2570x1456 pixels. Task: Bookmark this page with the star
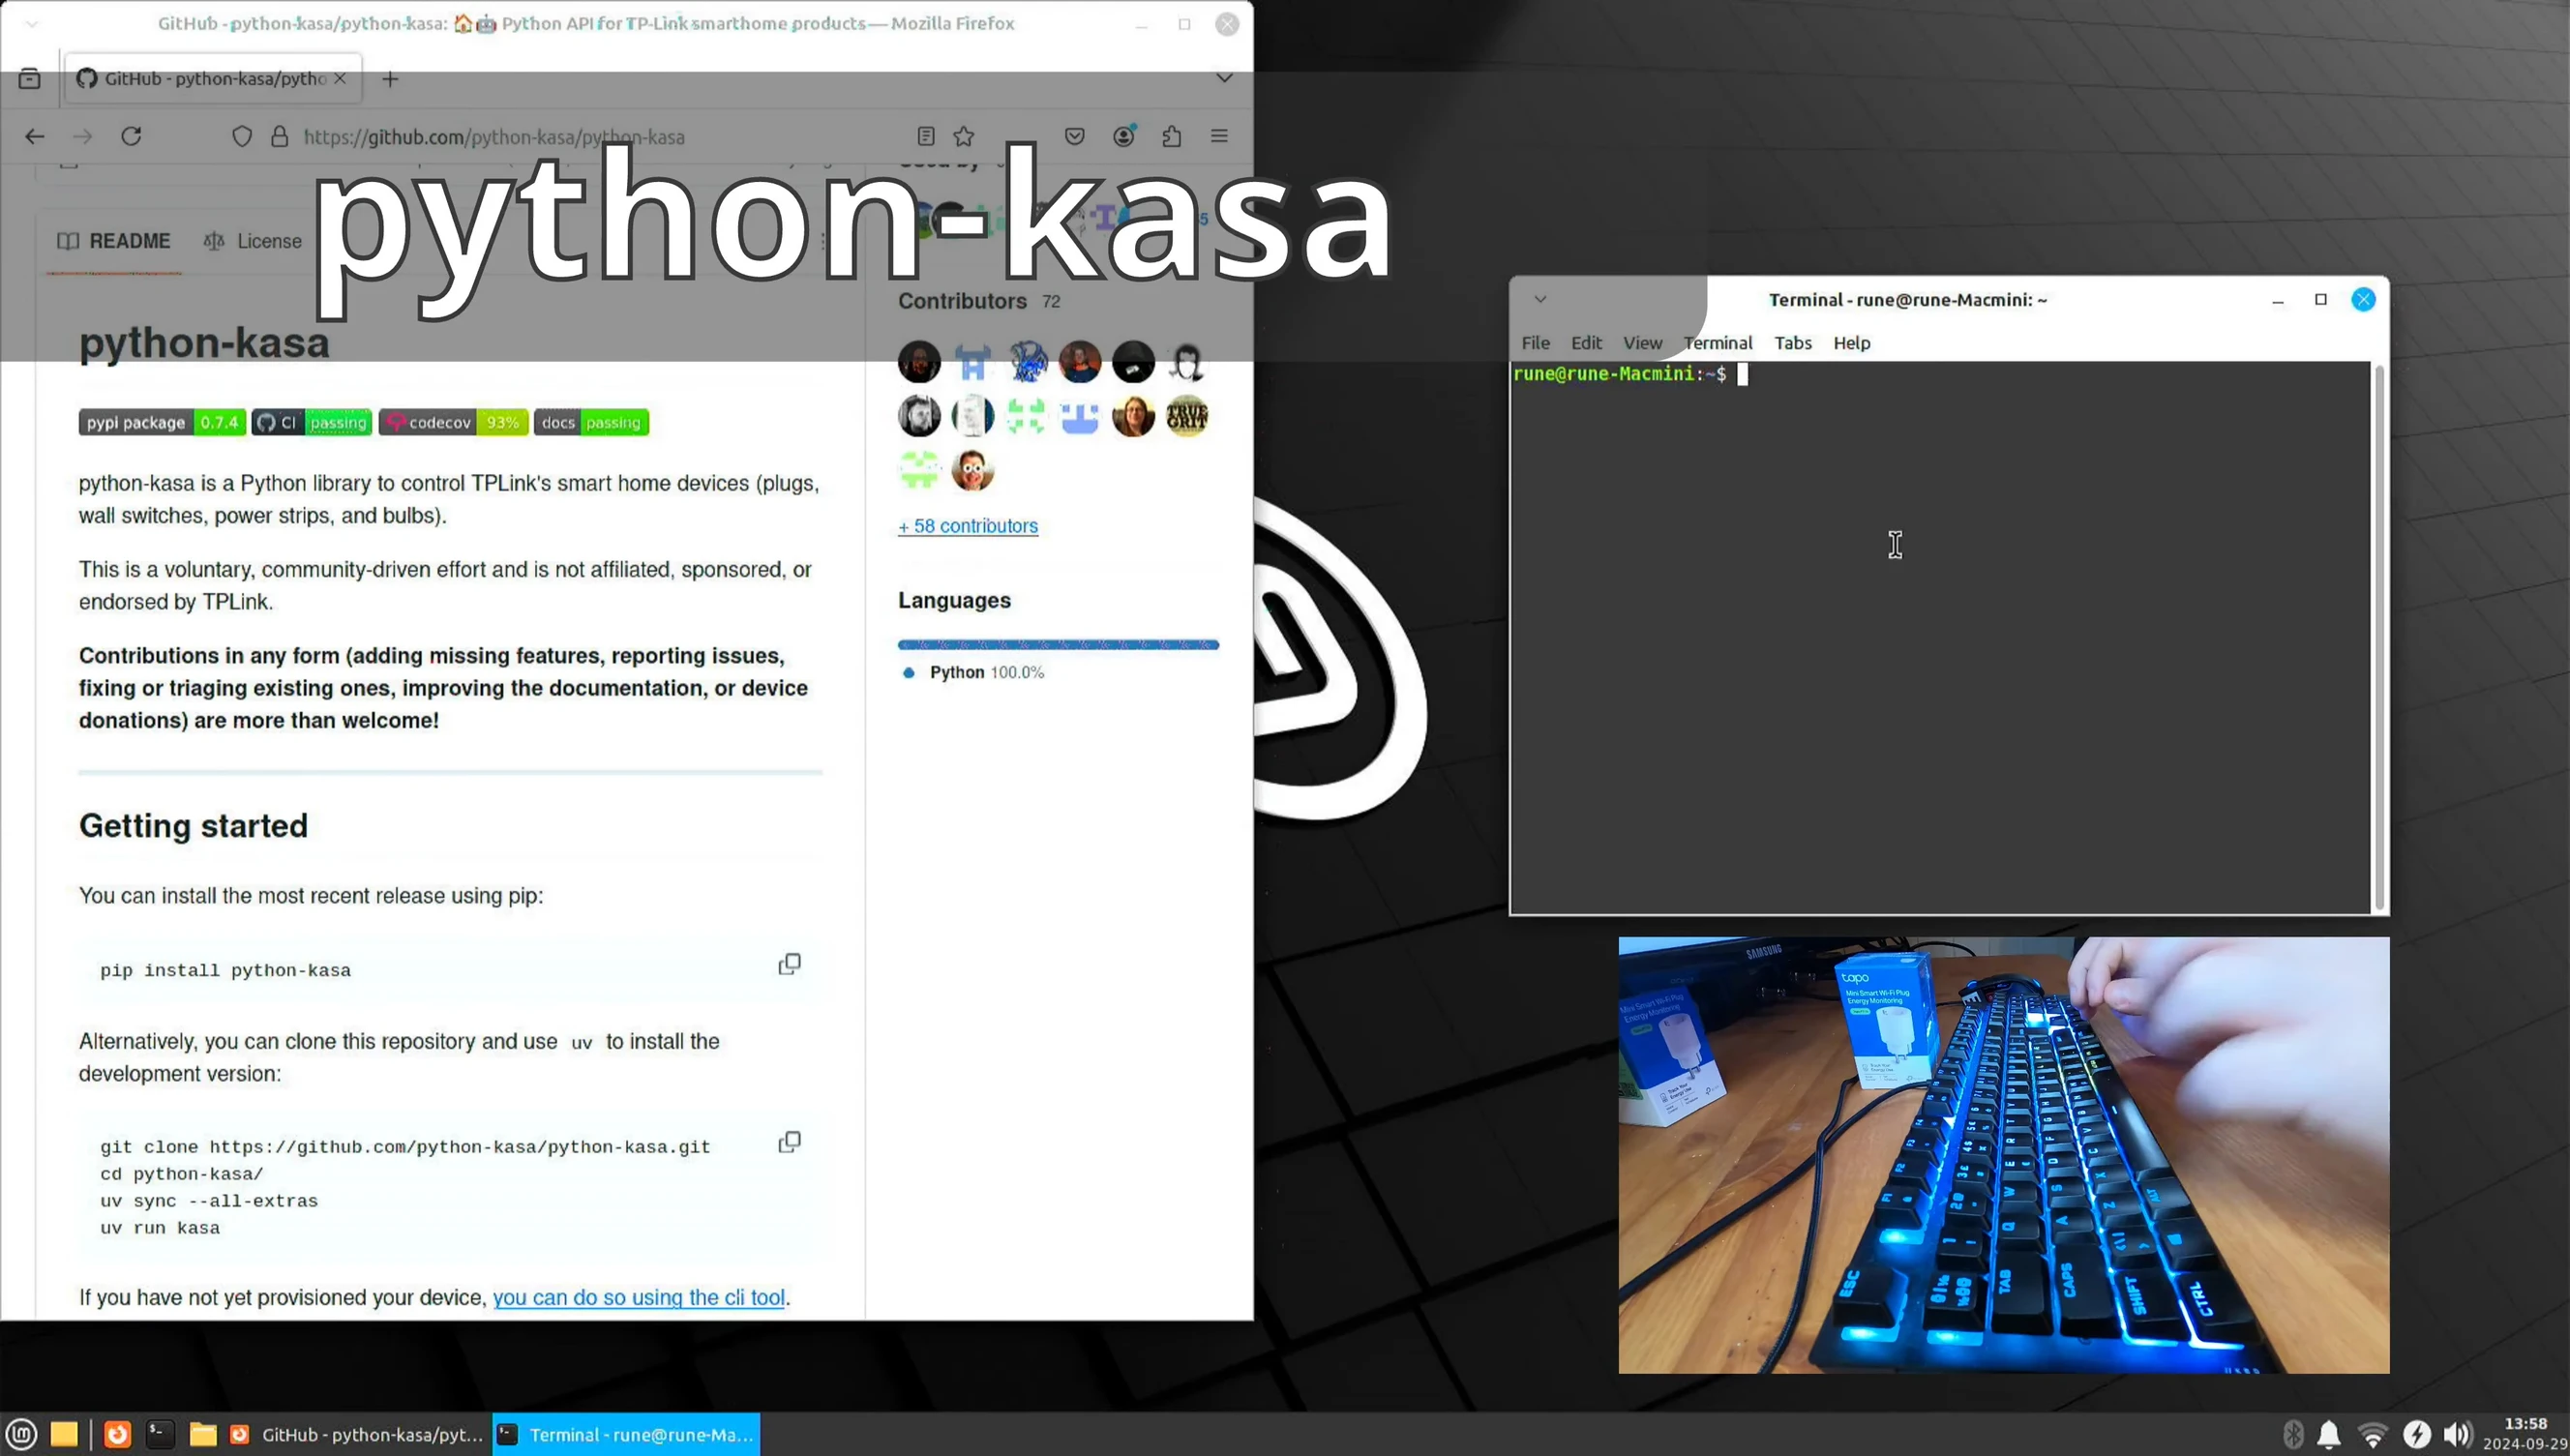tap(964, 136)
